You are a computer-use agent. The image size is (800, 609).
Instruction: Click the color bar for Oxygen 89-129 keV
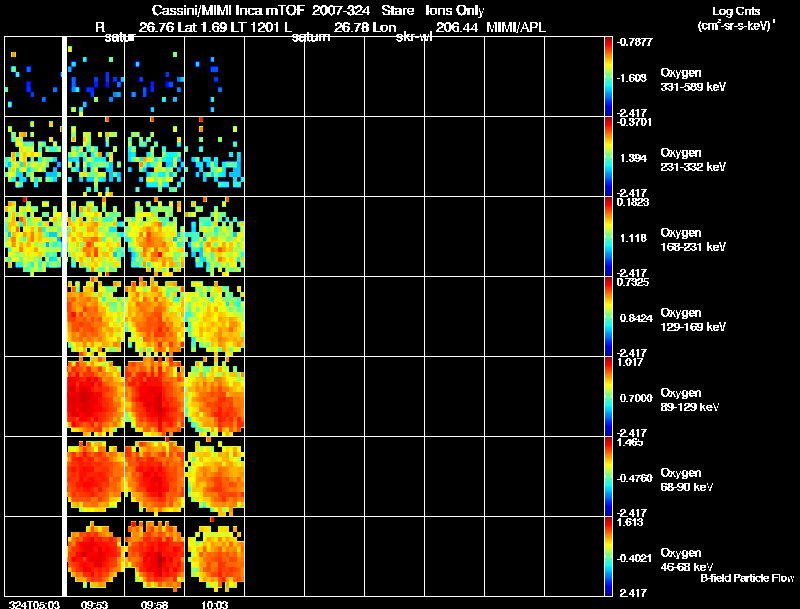pyautogui.click(x=608, y=397)
